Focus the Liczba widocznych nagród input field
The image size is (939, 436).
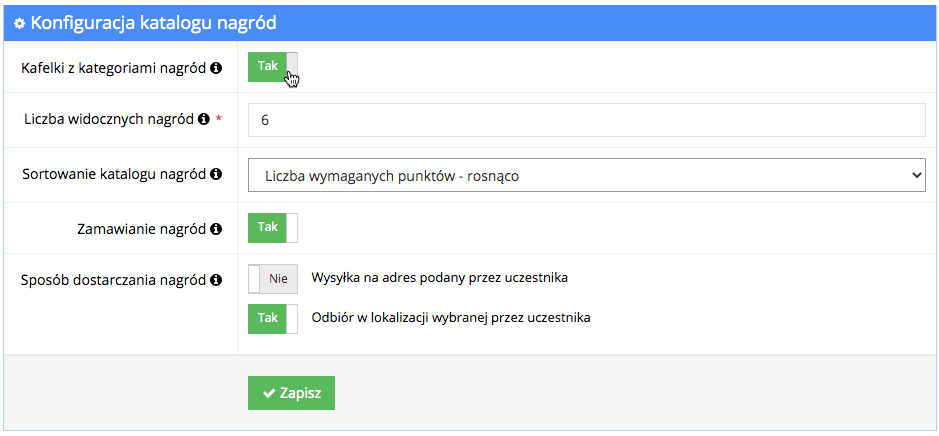587,120
